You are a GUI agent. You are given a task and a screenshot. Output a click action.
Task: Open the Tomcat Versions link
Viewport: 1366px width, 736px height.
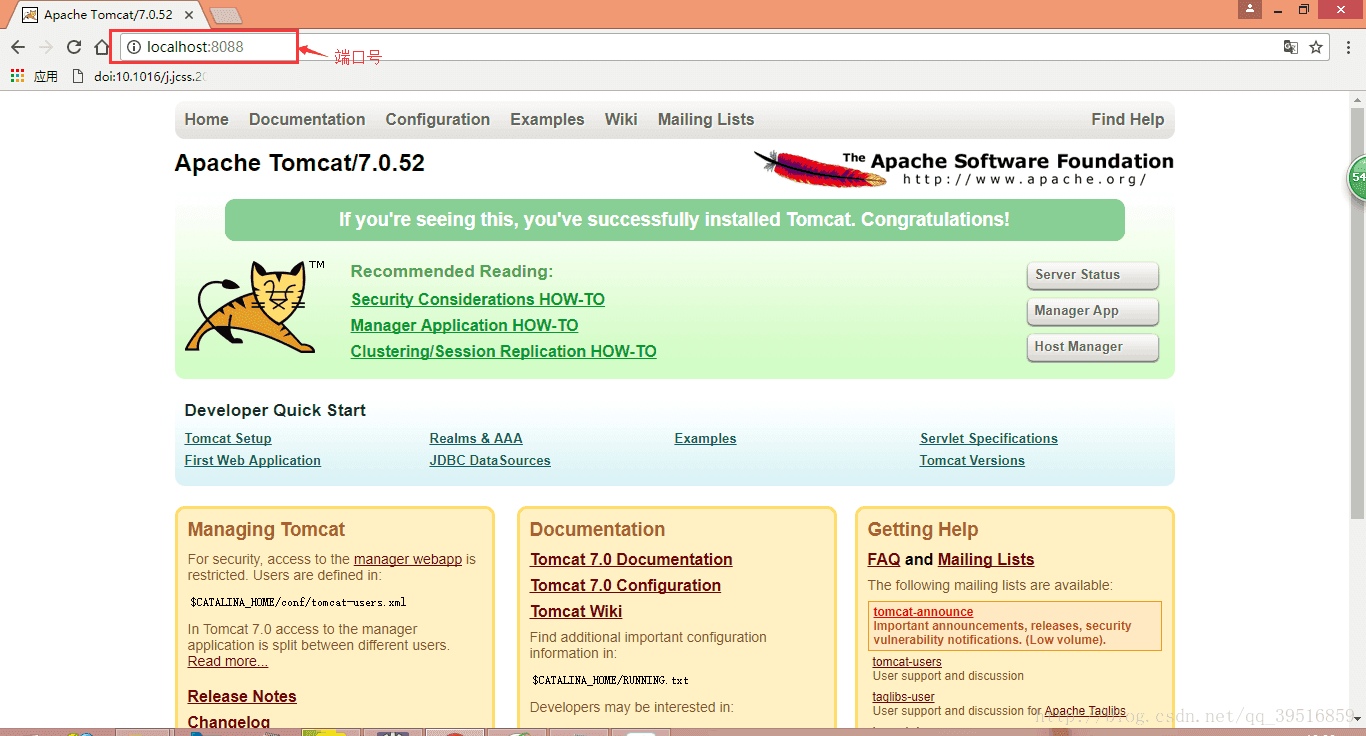(x=972, y=460)
